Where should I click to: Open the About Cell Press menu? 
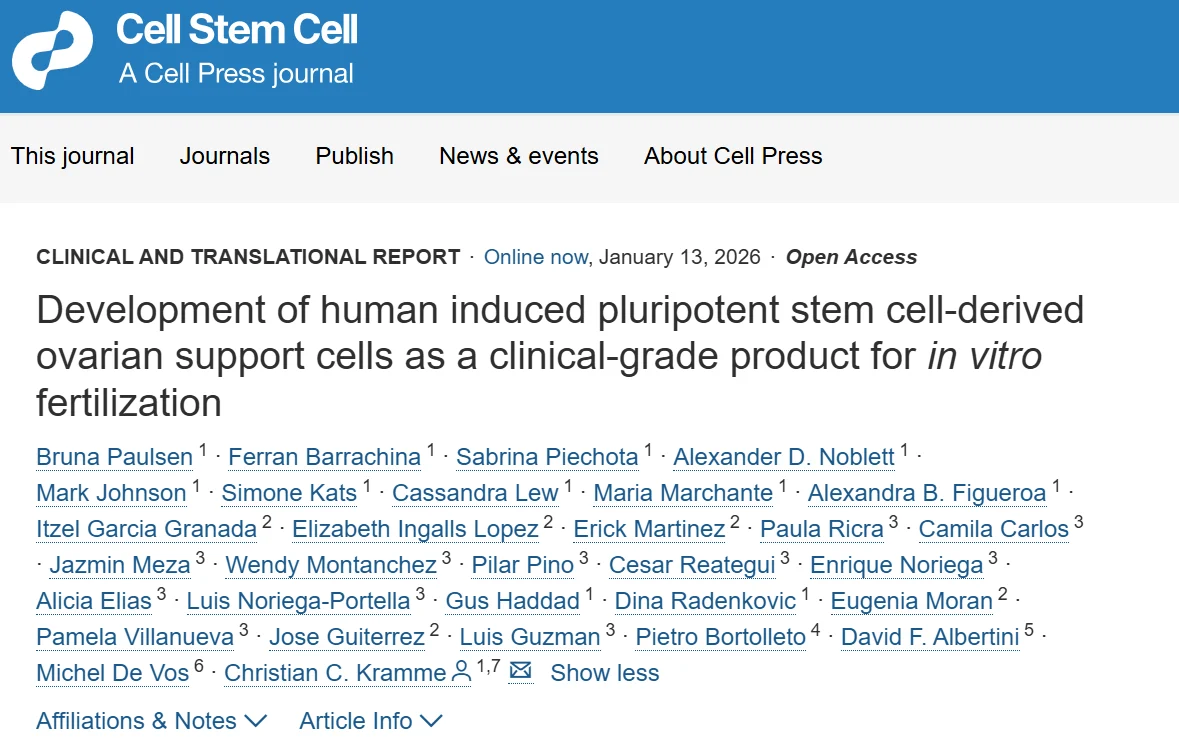[x=733, y=156]
